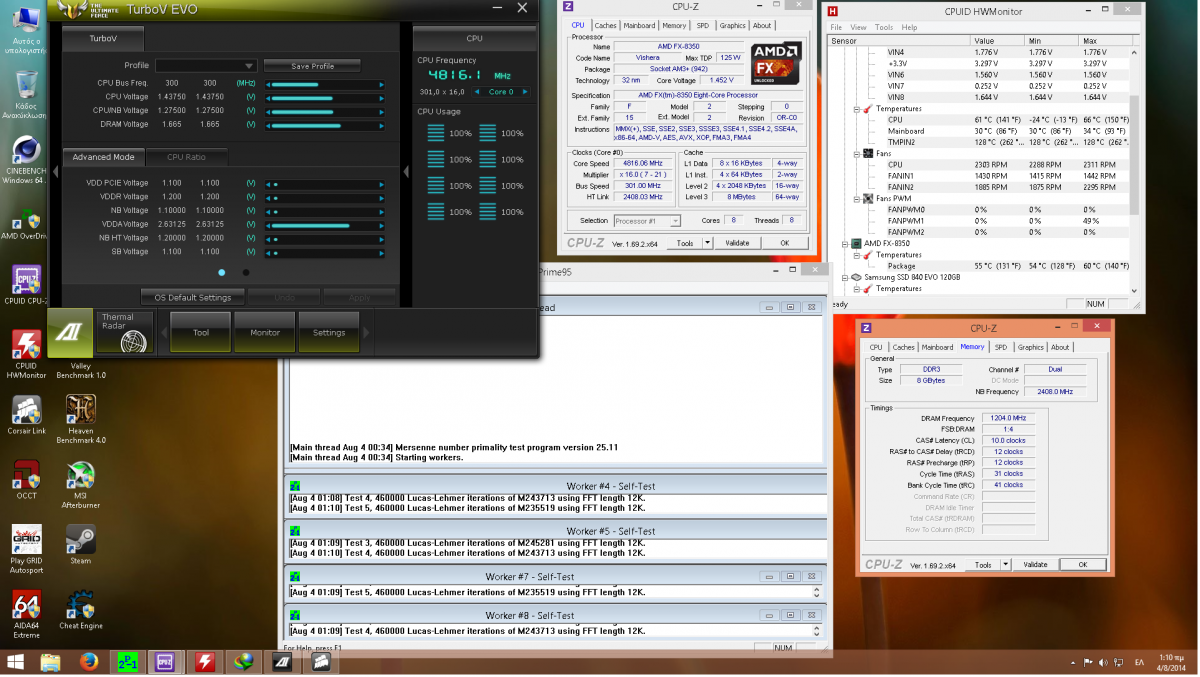Open the Windows Start button

click(15, 662)
